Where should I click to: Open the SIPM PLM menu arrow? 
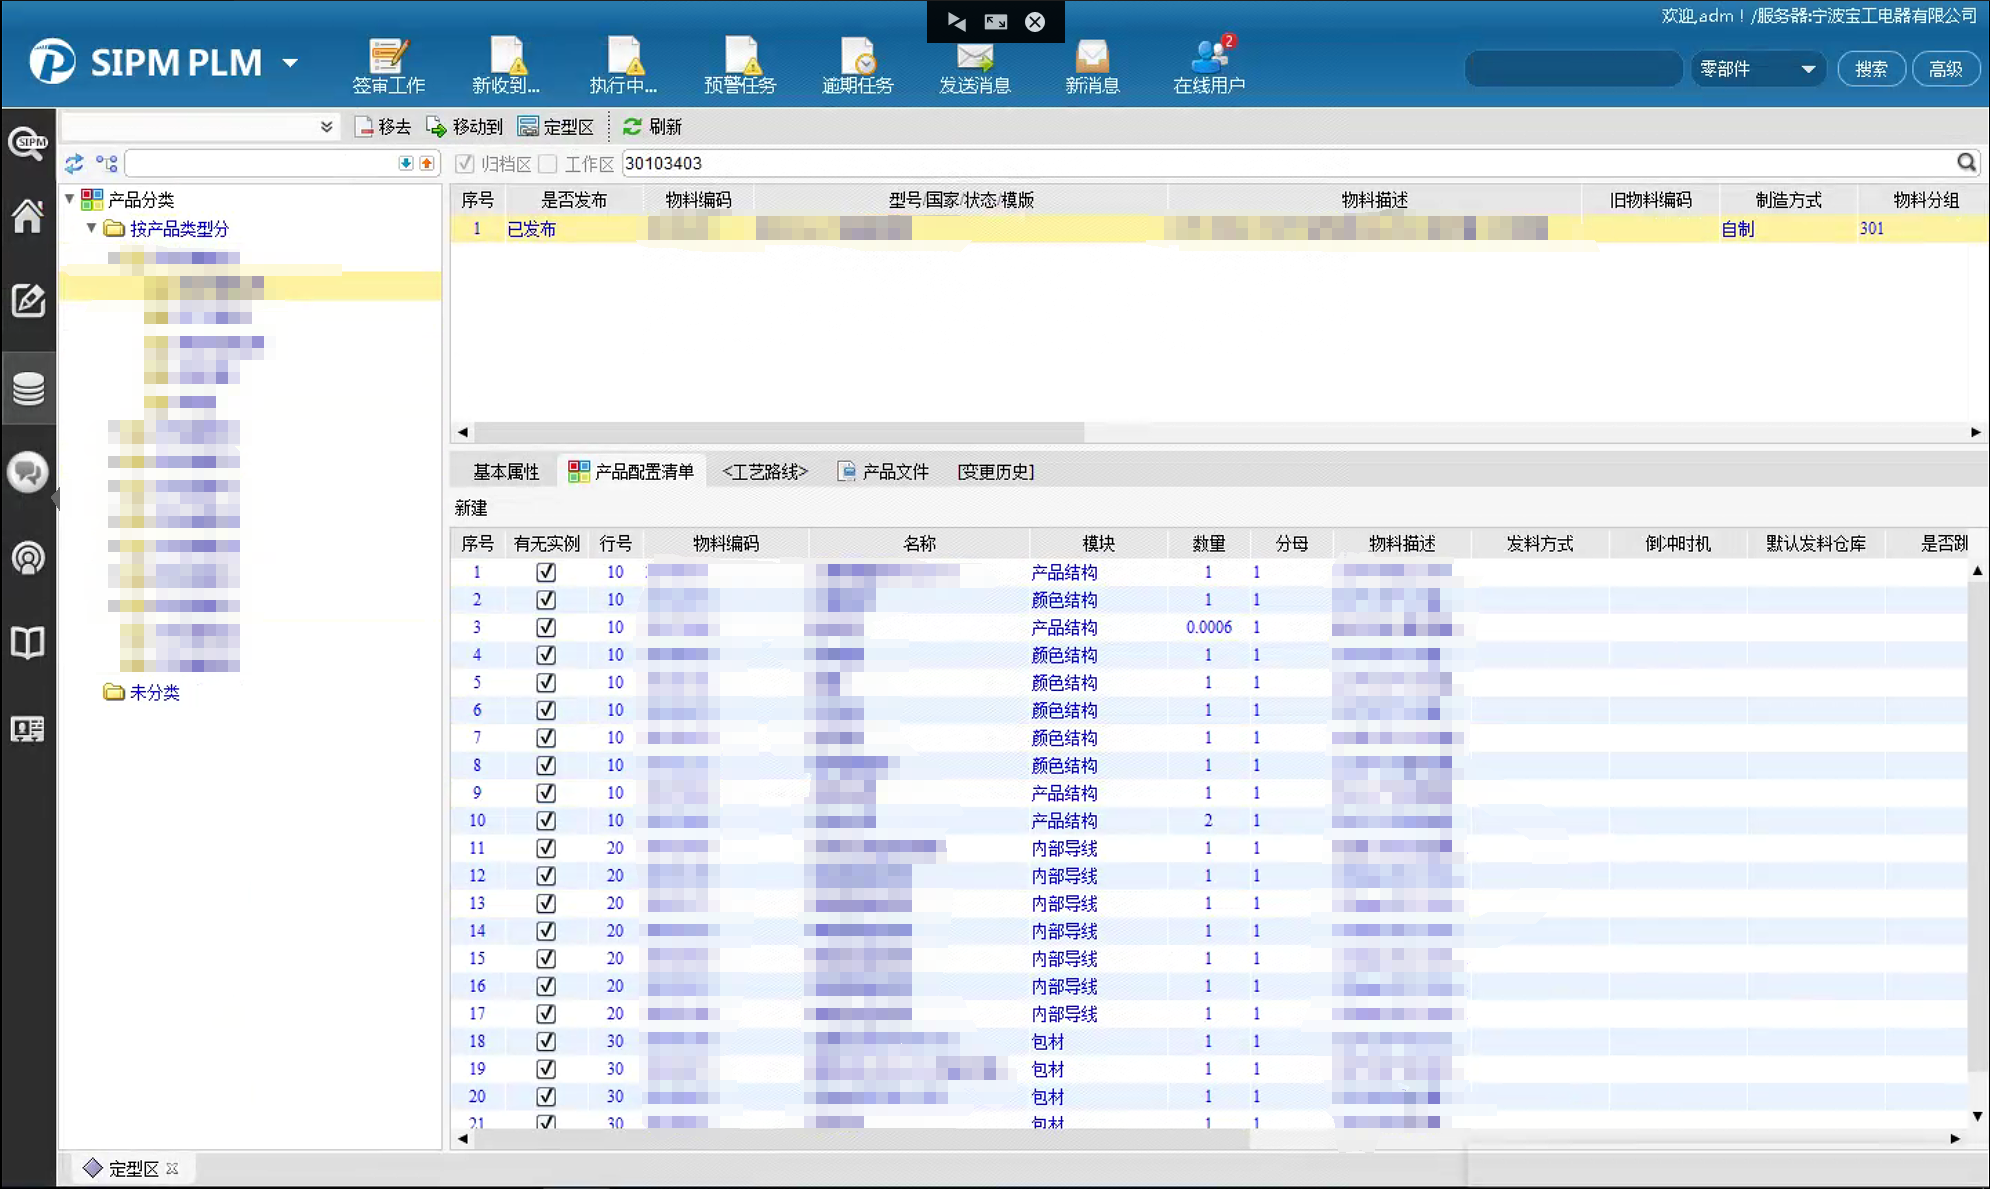point(290,63)
